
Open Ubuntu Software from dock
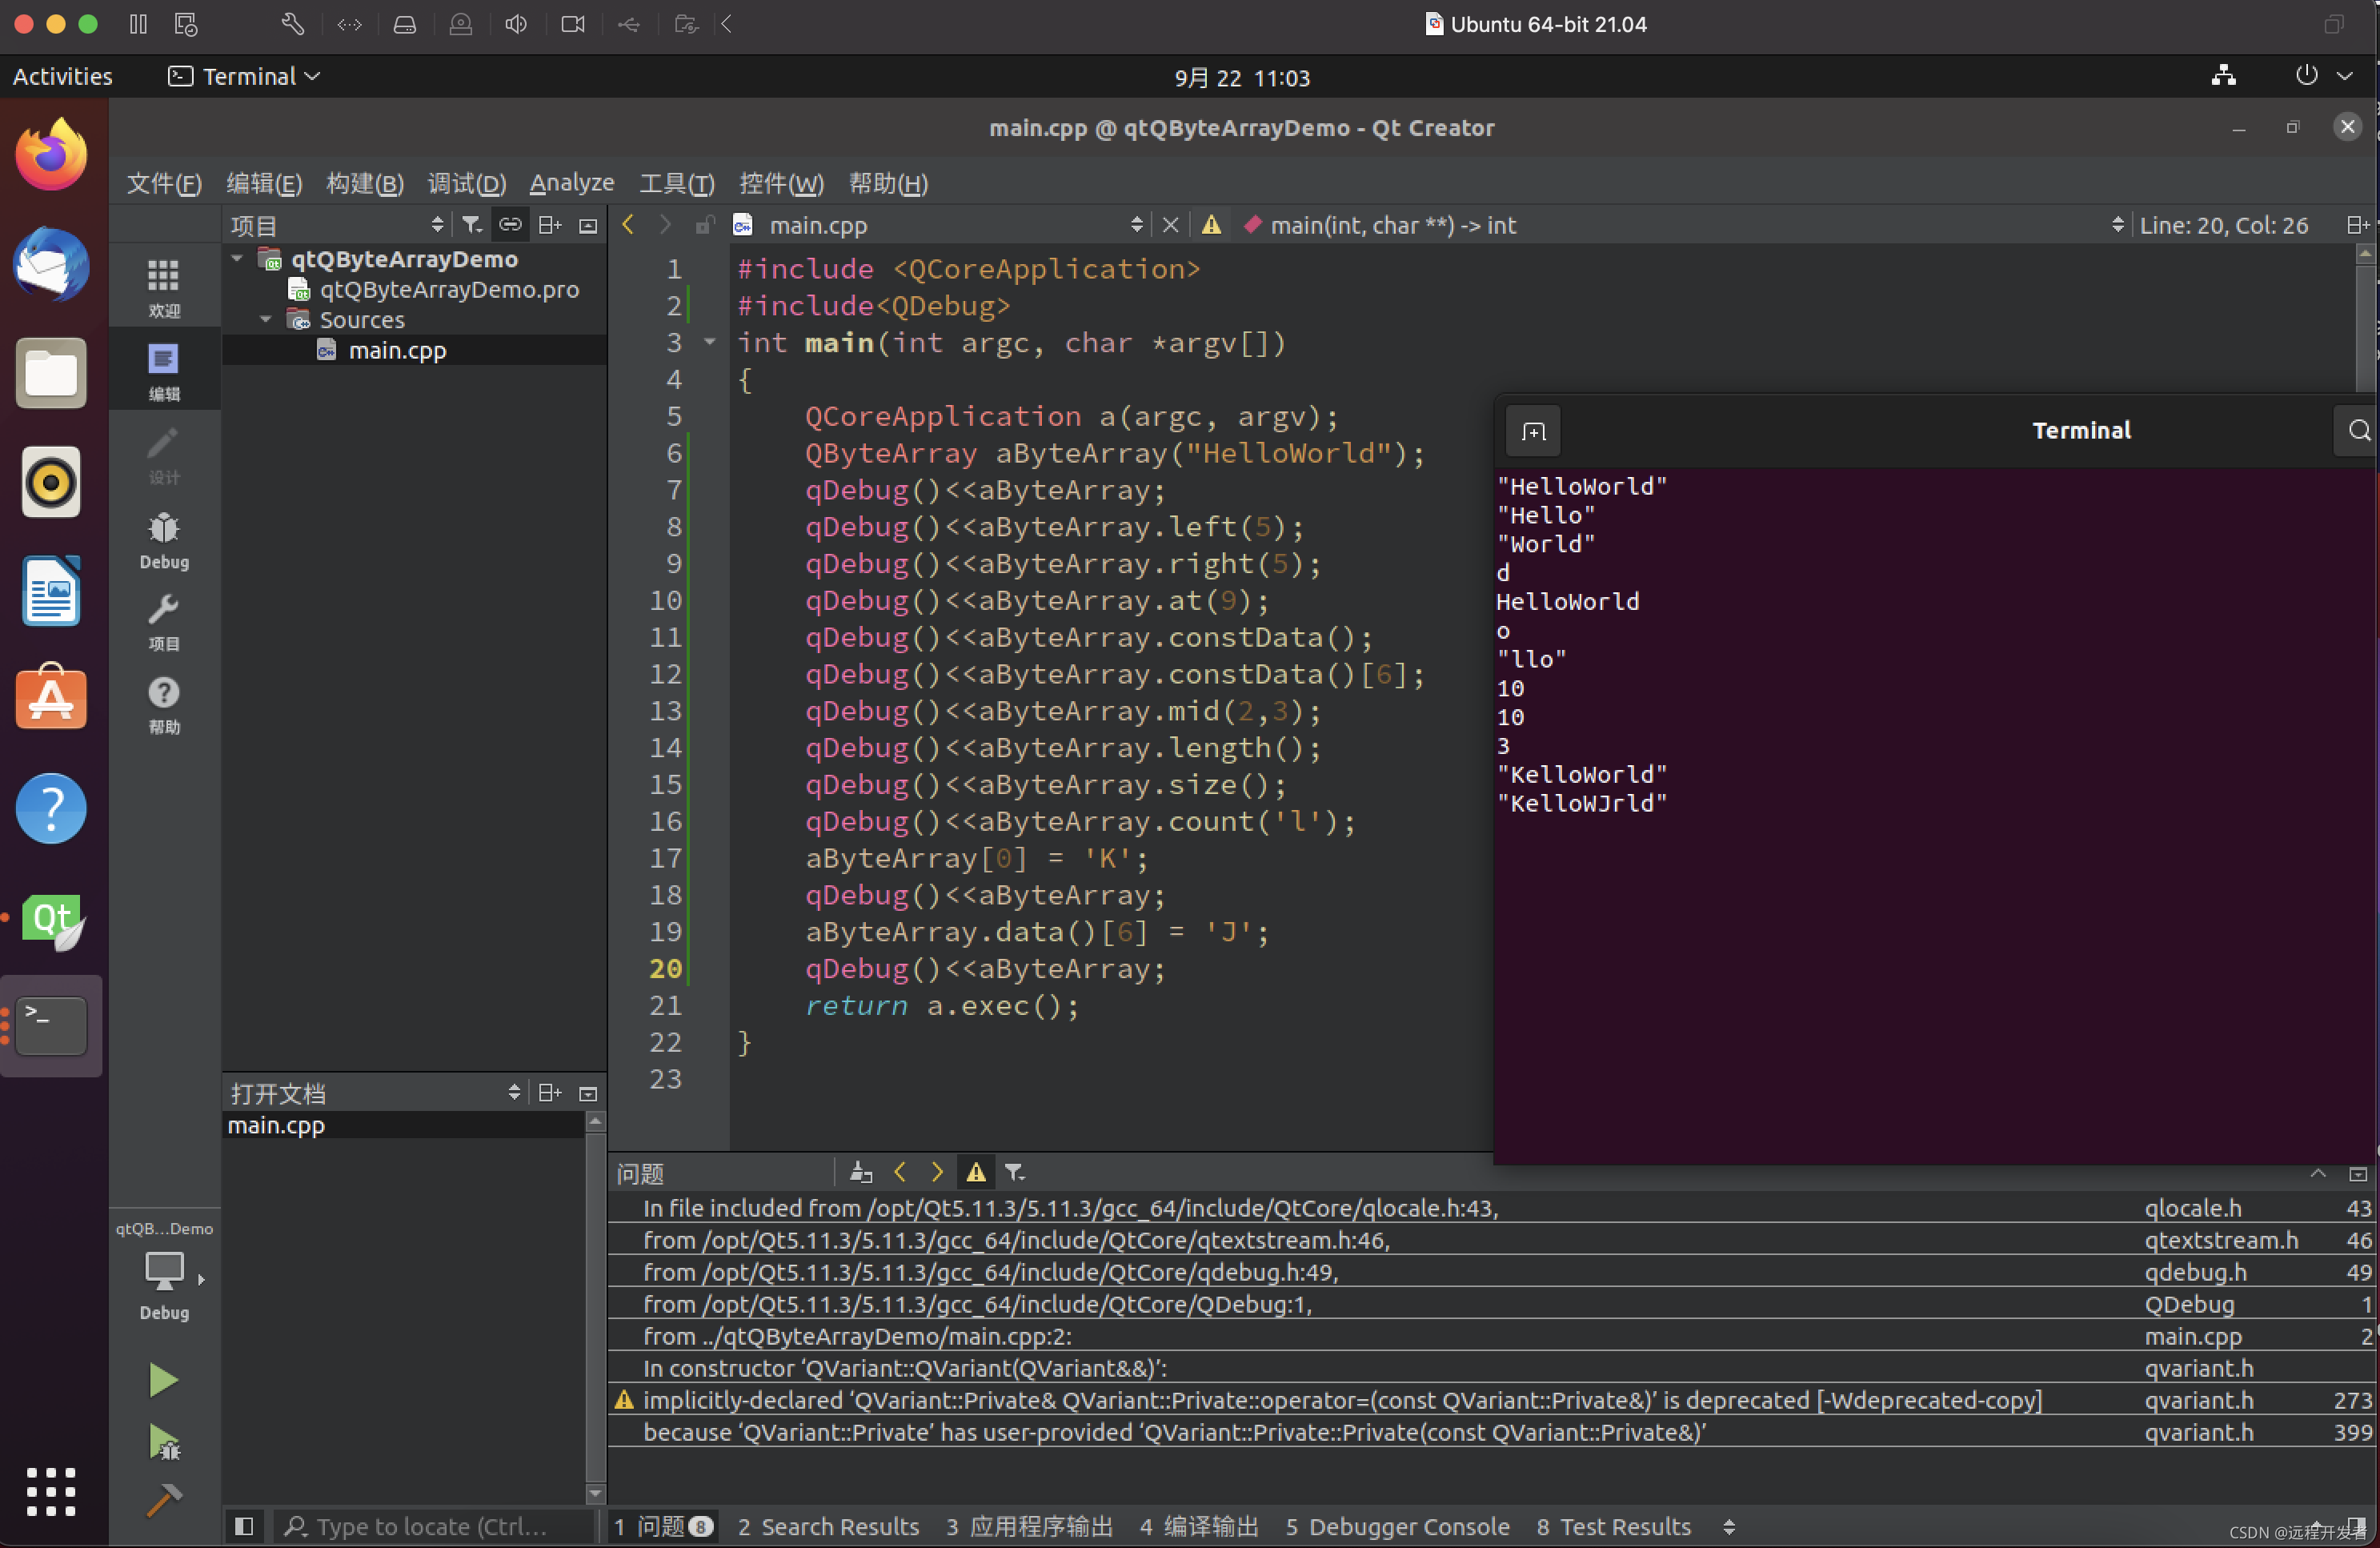(x=51, y=698)
